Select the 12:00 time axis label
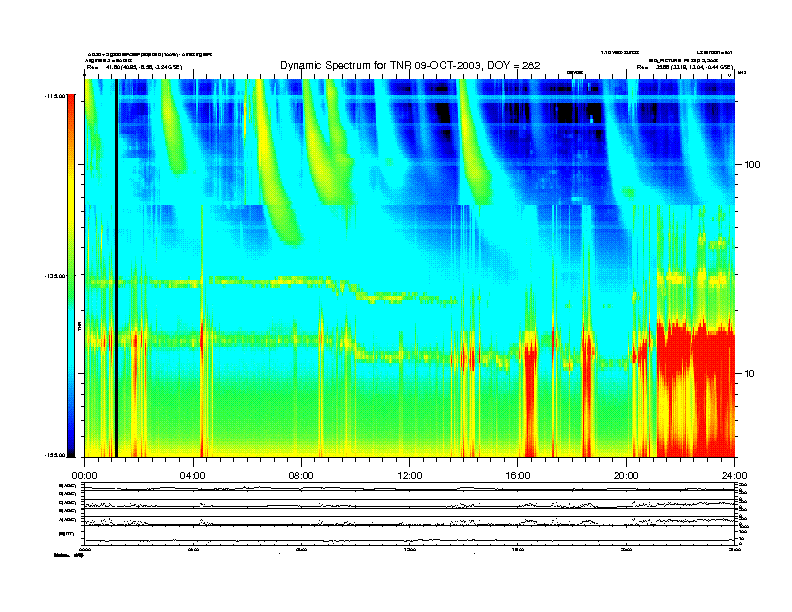The image size is (792, 612). click(x=410, y=476)
